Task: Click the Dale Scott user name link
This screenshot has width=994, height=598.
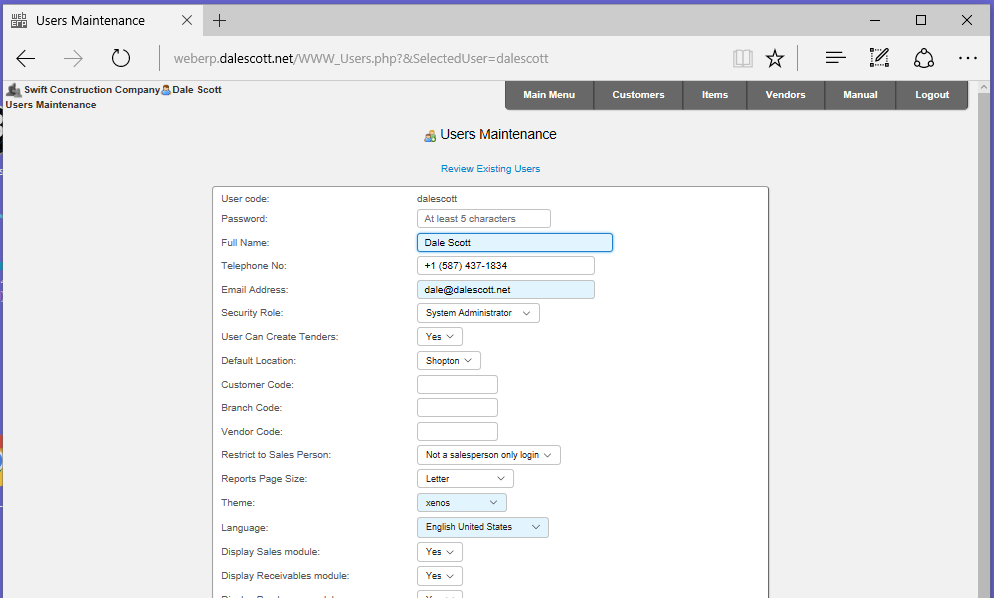Action: coord(197,90)
